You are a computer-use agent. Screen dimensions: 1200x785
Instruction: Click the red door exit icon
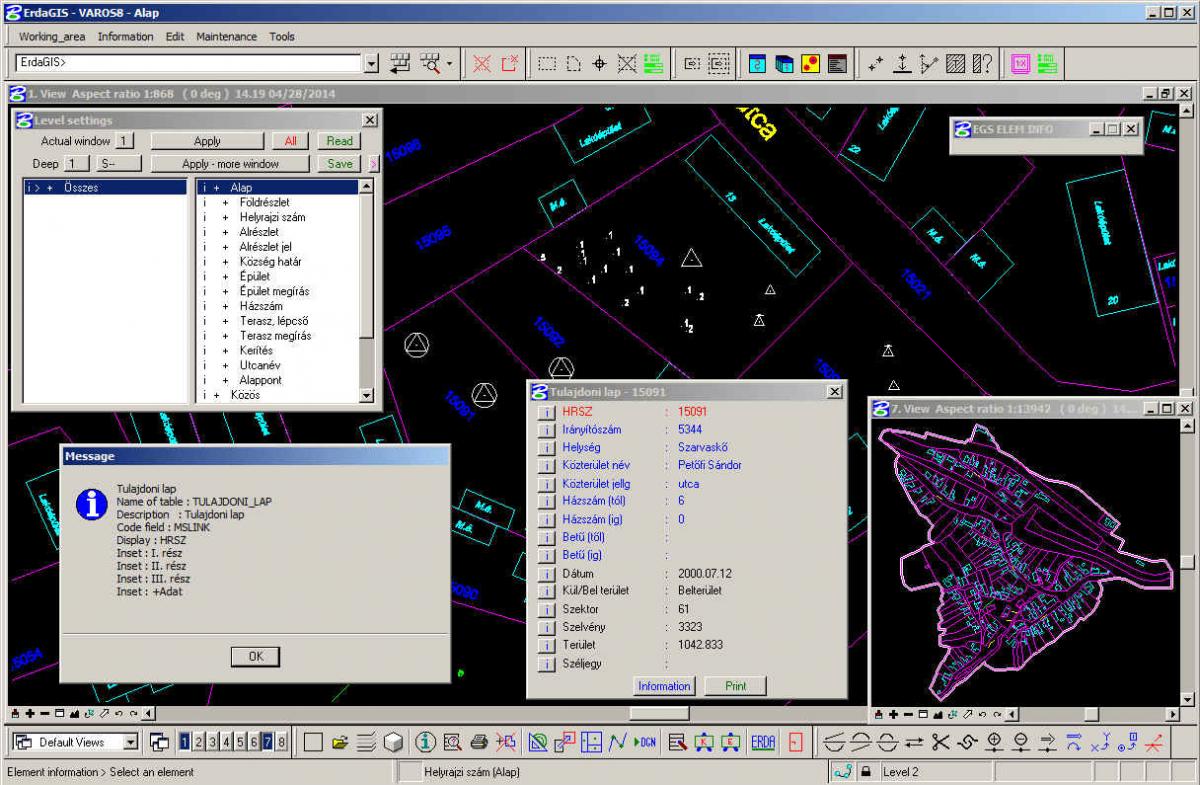coord(796,742)
